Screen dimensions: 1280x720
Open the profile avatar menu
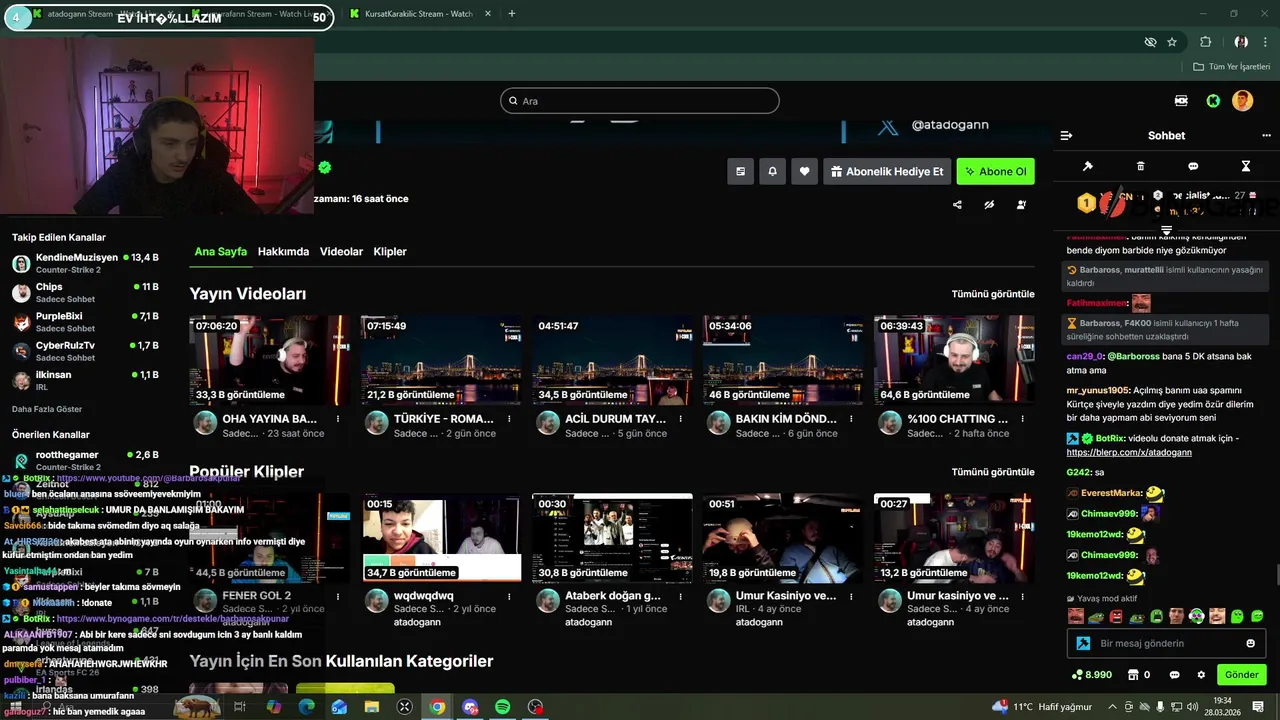[x=1242, y=101]
